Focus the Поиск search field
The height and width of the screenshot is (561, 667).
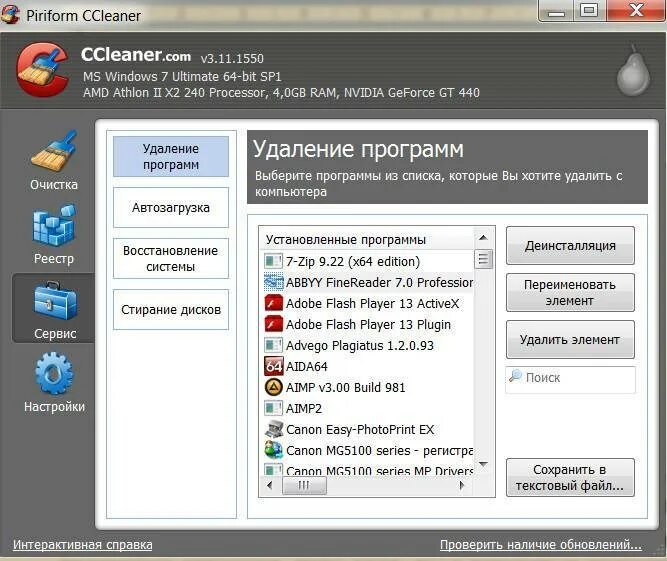[570, 379]
